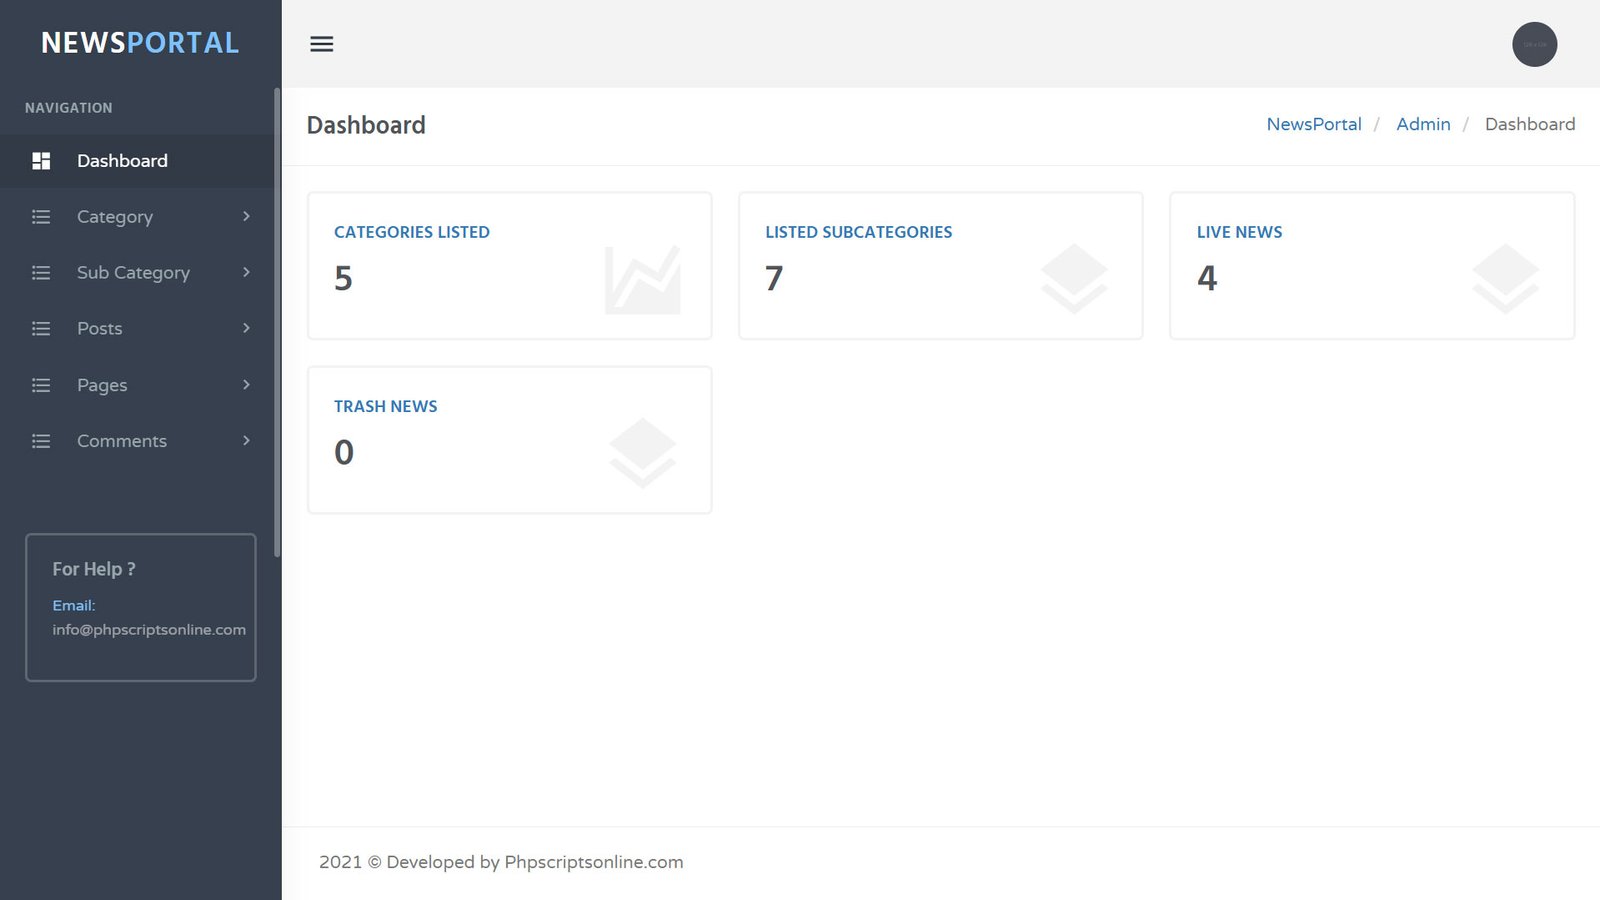Click the Dashboard grid icon in sidebar
Image resolution: width=1600 pixels, height=900 pixels.
point(41,161)
